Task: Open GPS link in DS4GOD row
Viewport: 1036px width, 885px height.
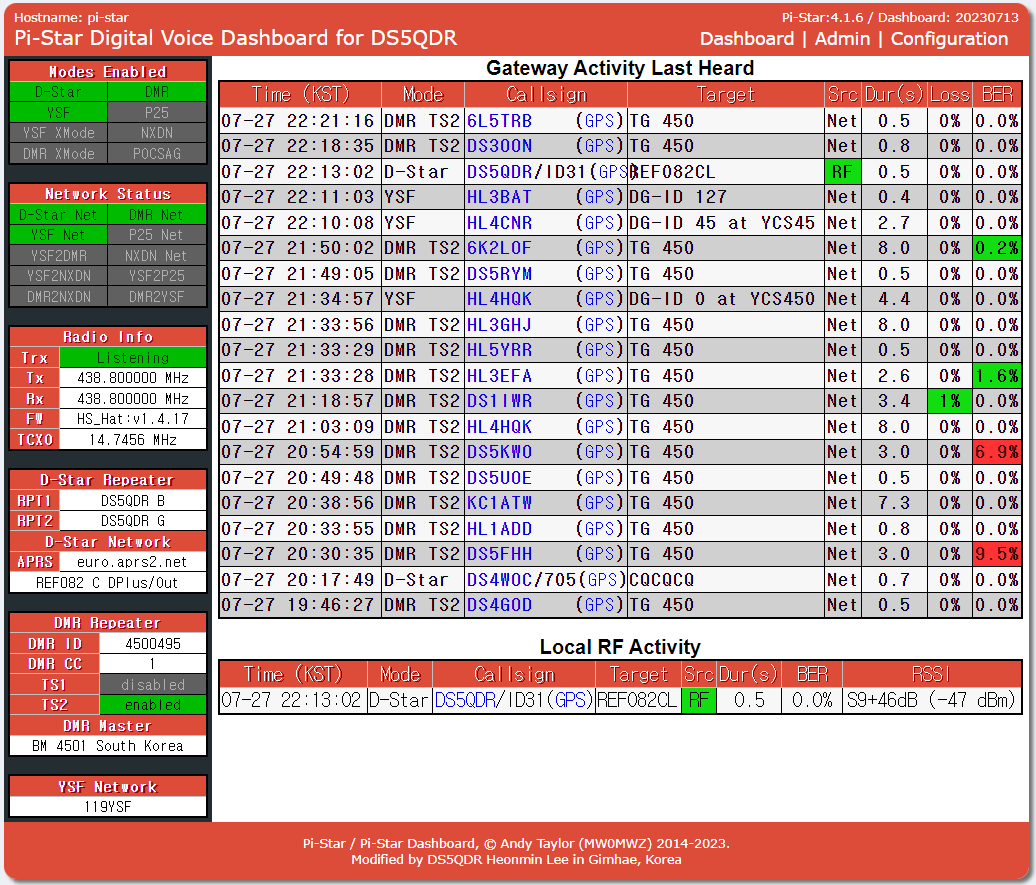Action: [x=599, y=605]
